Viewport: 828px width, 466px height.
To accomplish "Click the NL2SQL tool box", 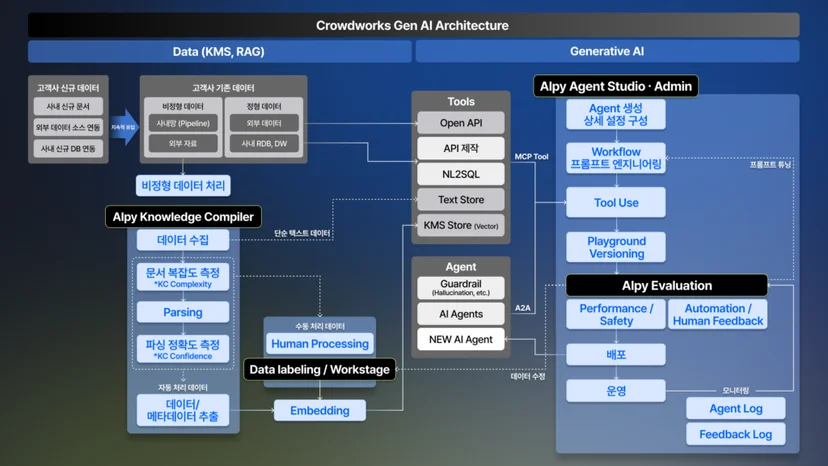I will point(461,174).
